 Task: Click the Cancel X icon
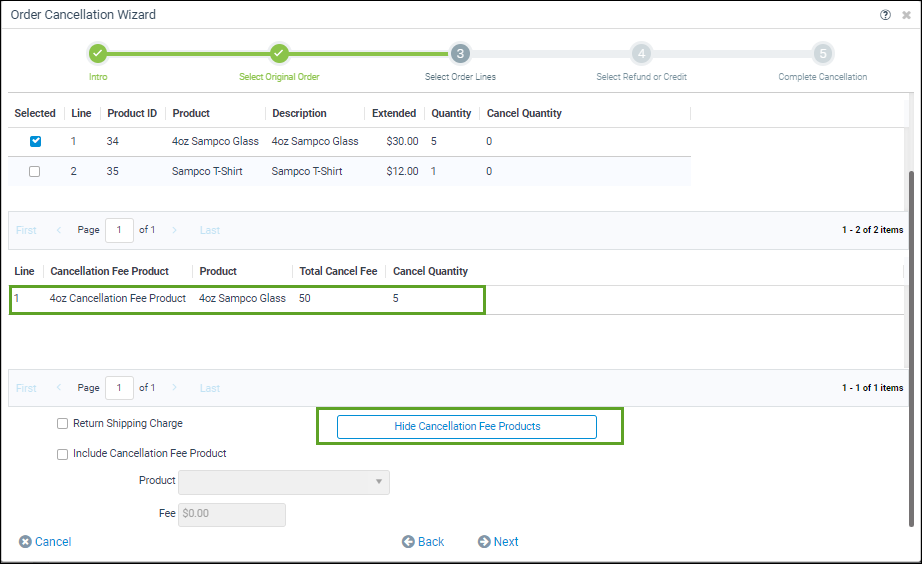pyautogui.click(x=25, y=542)
